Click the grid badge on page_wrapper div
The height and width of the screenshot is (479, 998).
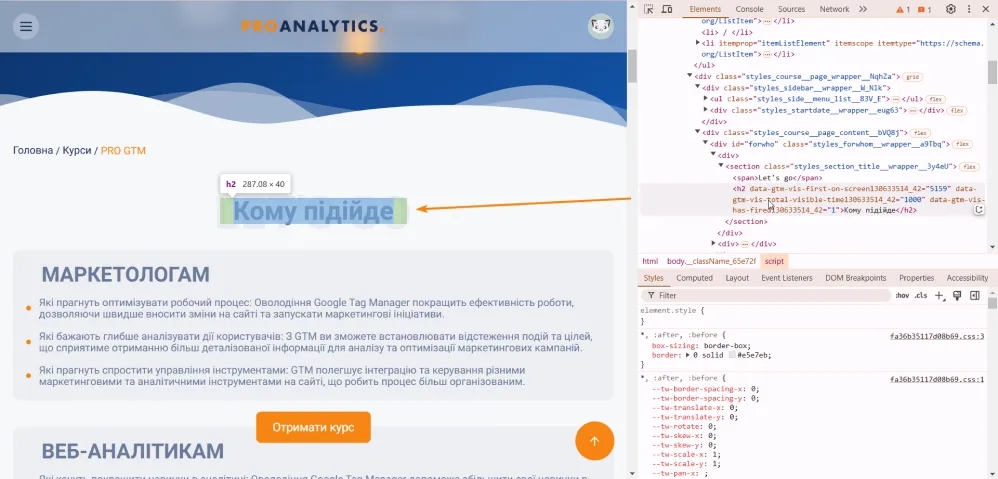coord(913,77)
